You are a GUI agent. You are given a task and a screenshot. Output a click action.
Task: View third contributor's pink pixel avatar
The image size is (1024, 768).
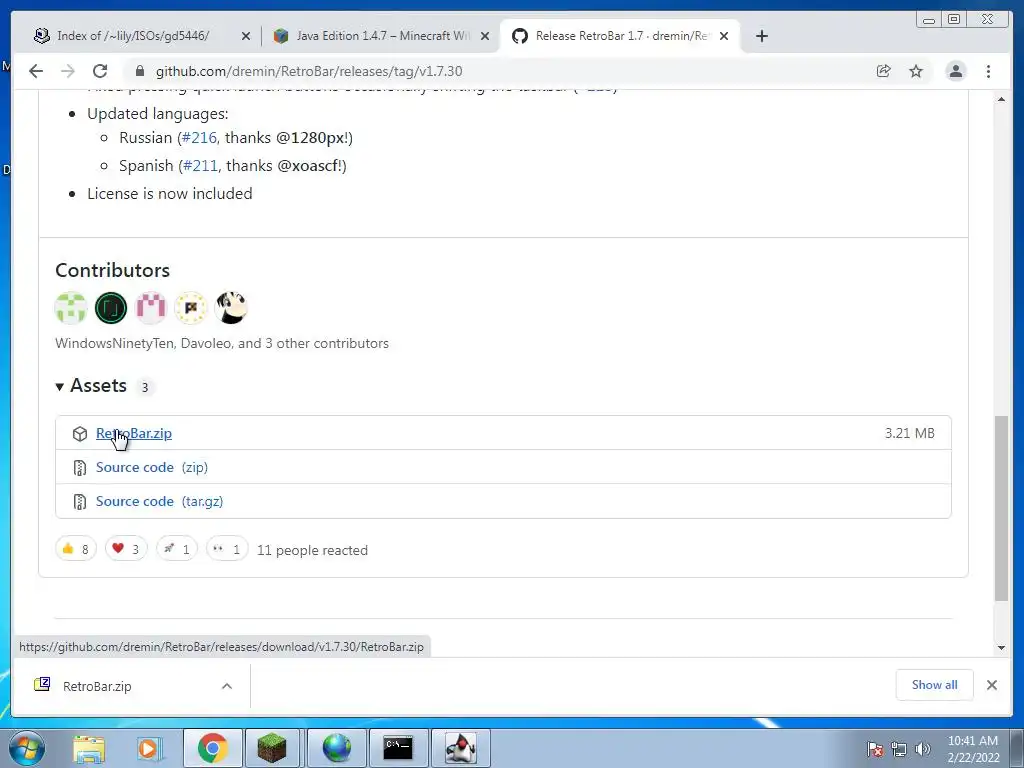[151, 308]
